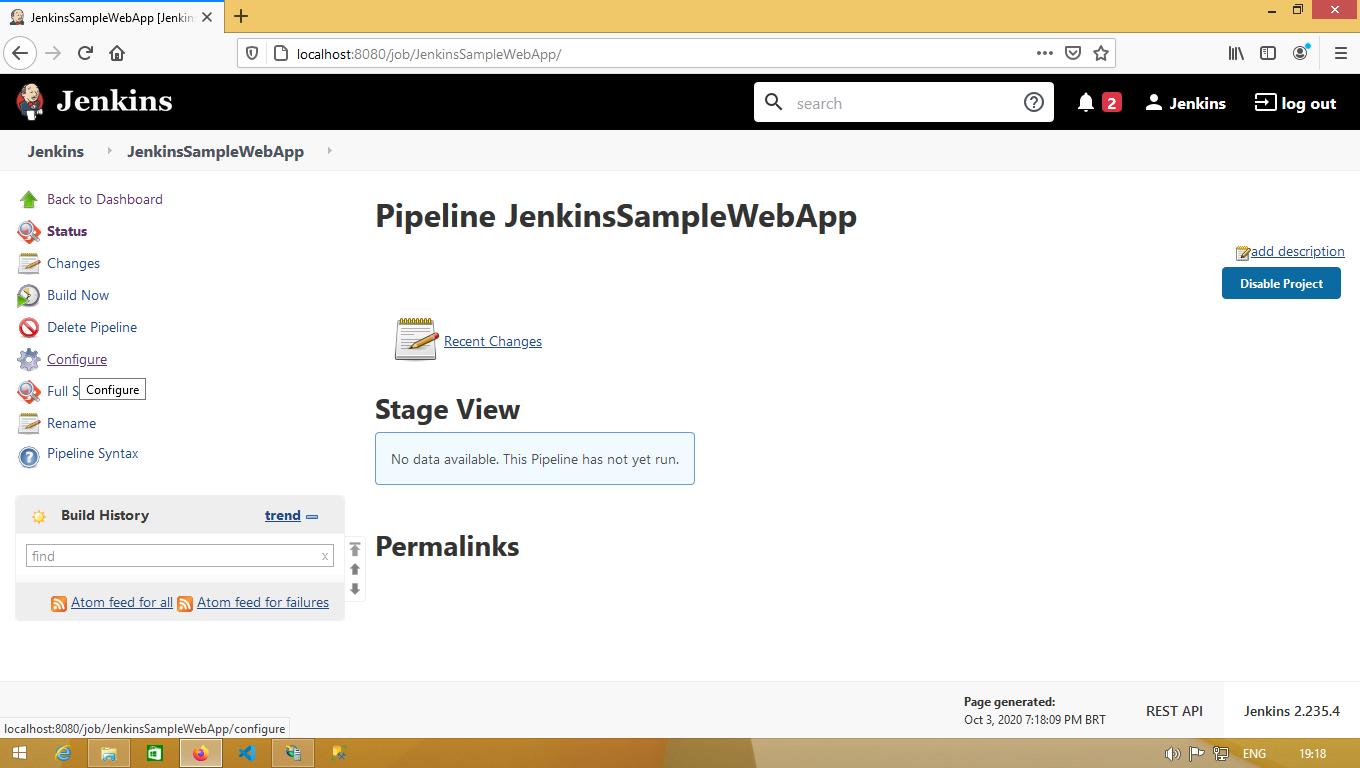Viewport: 1360px width, 768px height.
Task: Clear the build history find field
Action: point(324,556)
